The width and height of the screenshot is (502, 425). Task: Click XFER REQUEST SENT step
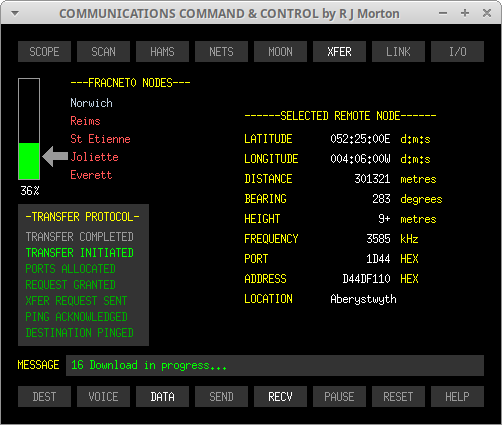pos(76,301)
